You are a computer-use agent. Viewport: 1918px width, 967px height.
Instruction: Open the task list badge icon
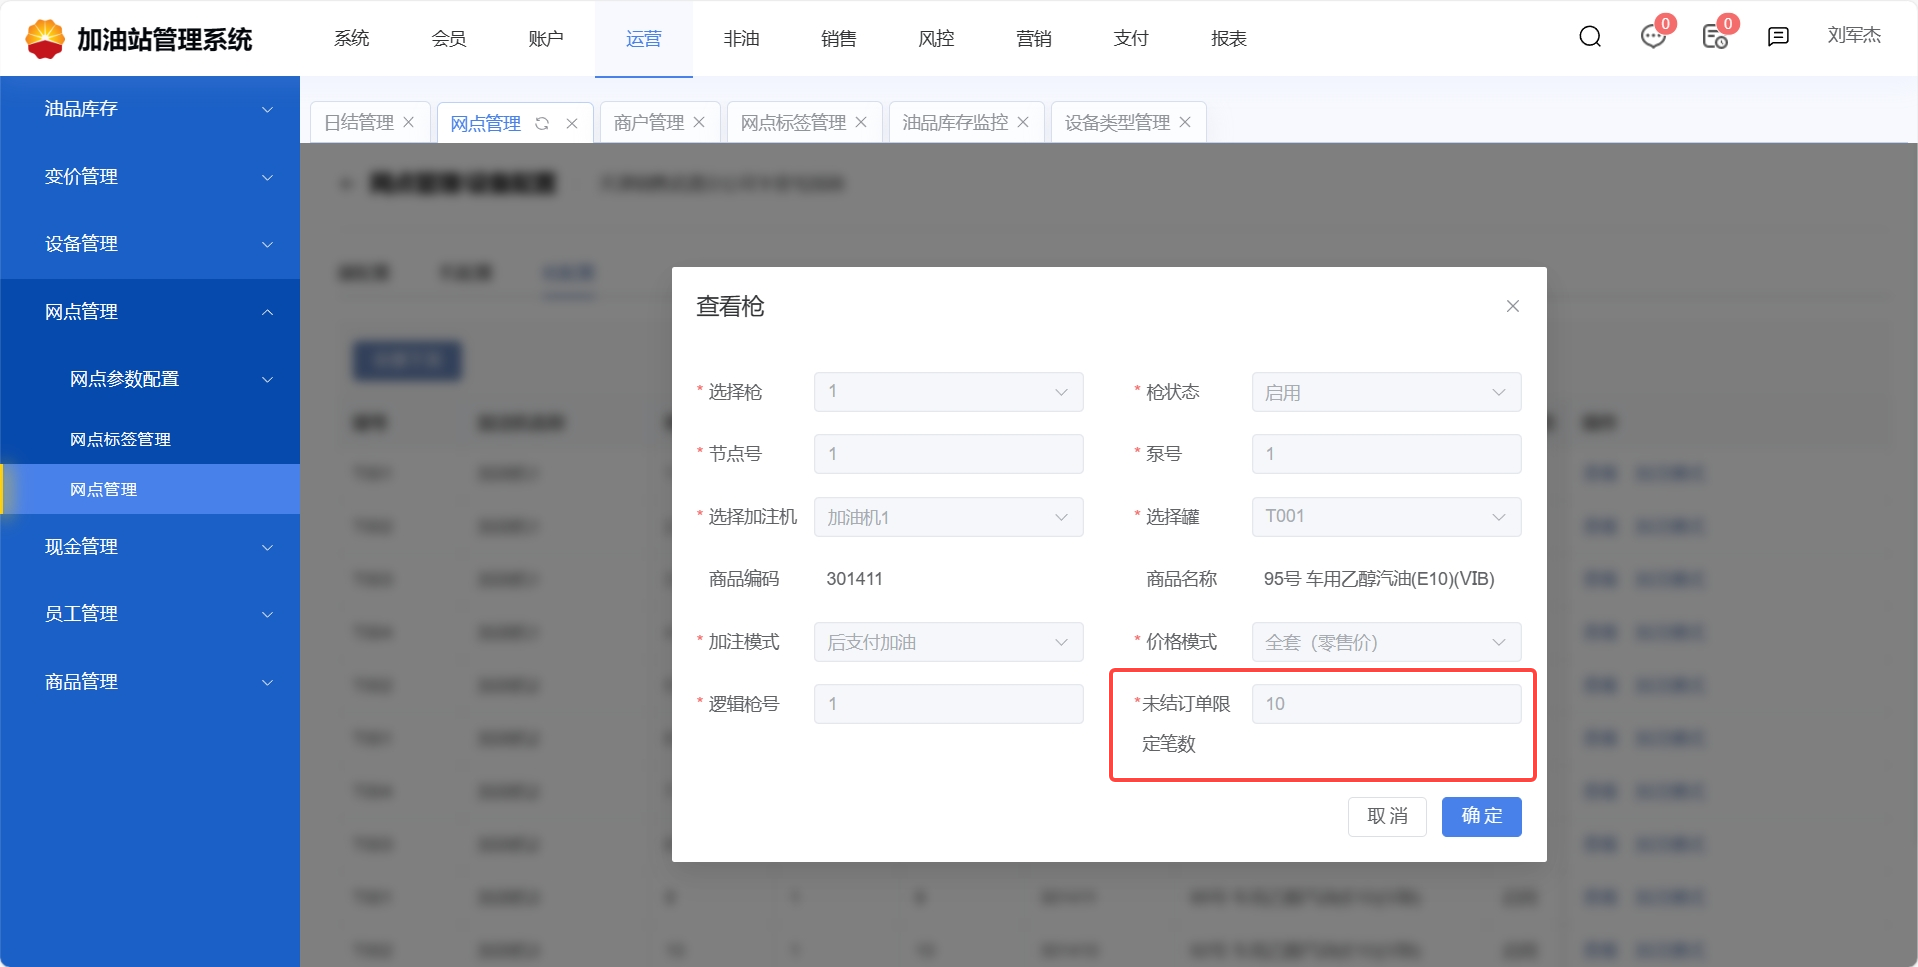click(1715, 37)
